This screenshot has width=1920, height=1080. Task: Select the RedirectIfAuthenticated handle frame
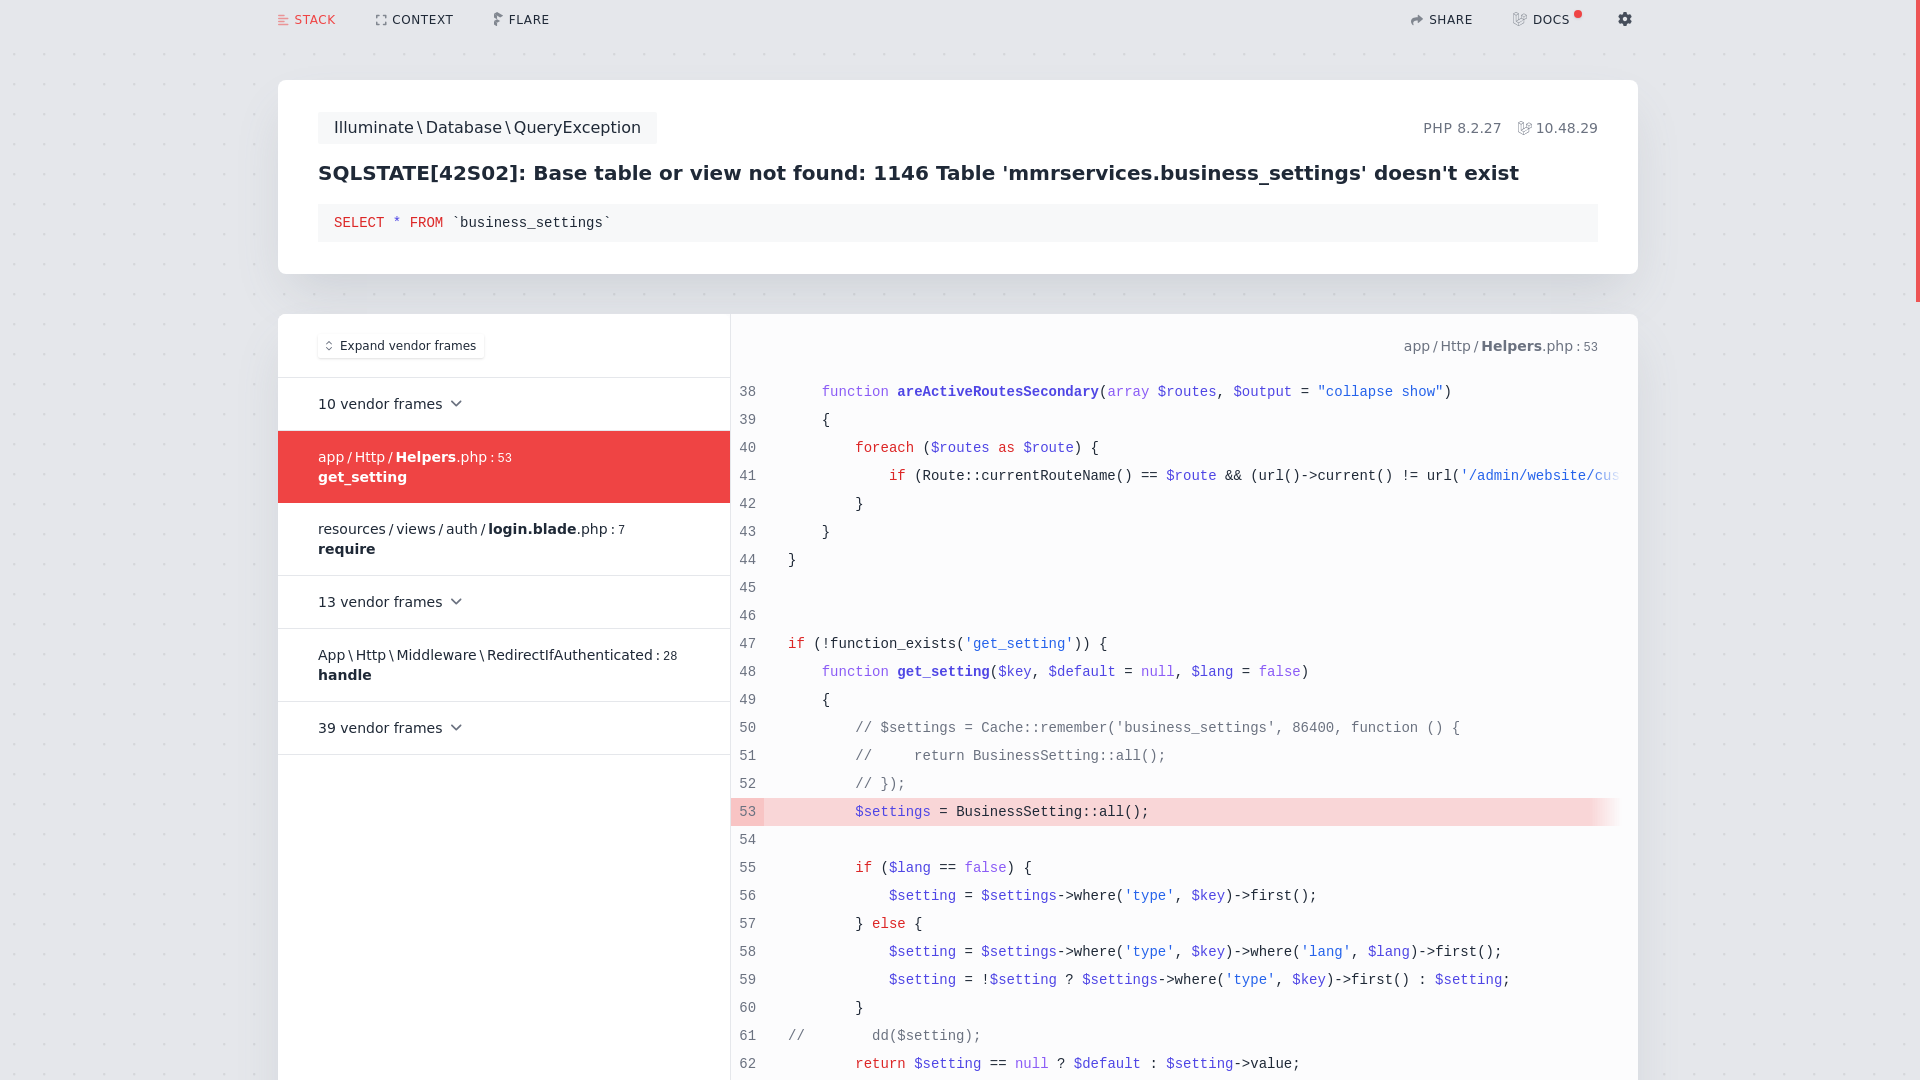pos(504,665)
